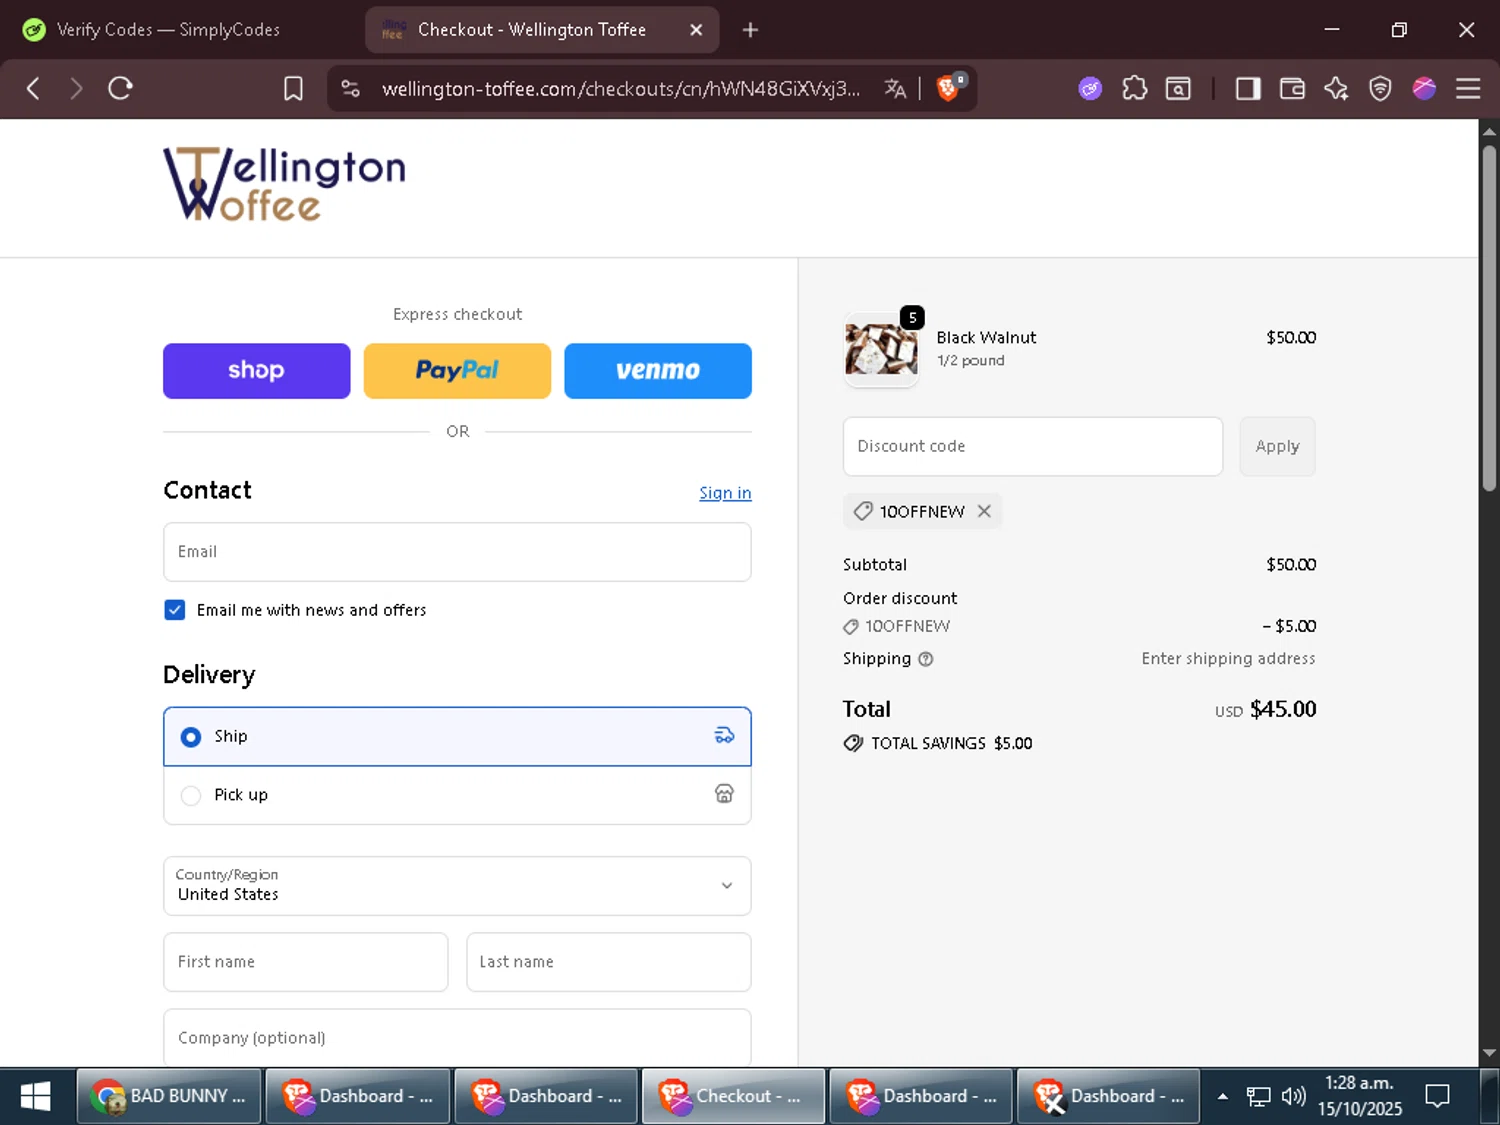Image resolution: width=1500 pixels, height=1125 pixels.
Task: Open the Brave Wallet icon
Action: (x=1292, y=89)
